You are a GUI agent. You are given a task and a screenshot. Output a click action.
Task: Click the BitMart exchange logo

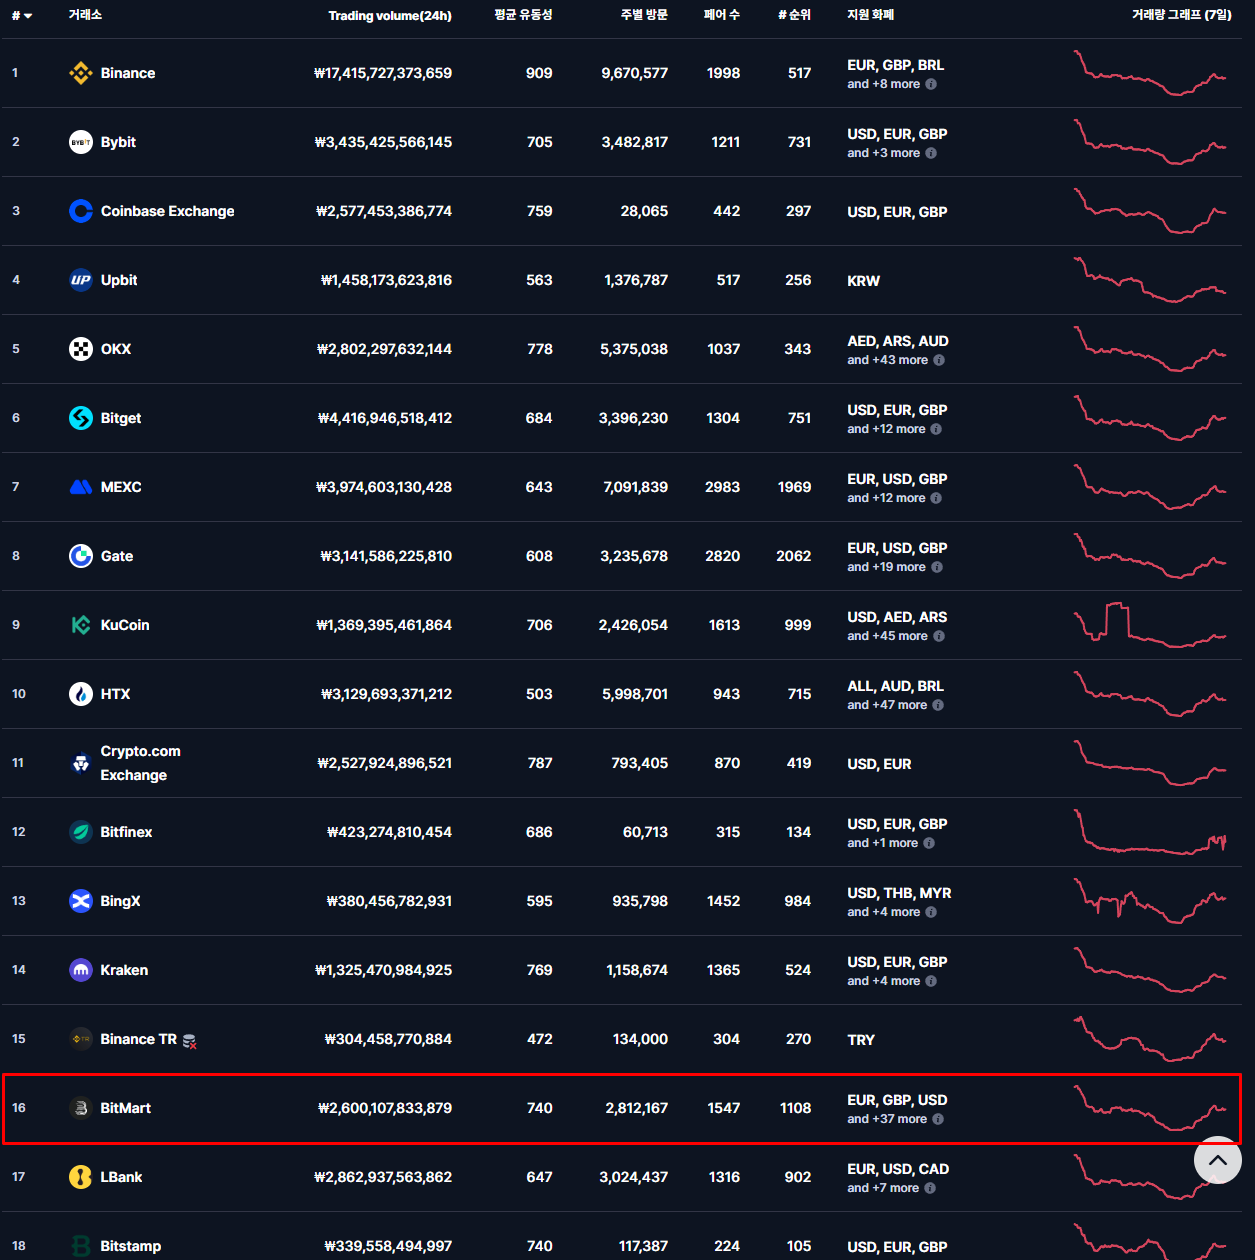click(81, 1108)
